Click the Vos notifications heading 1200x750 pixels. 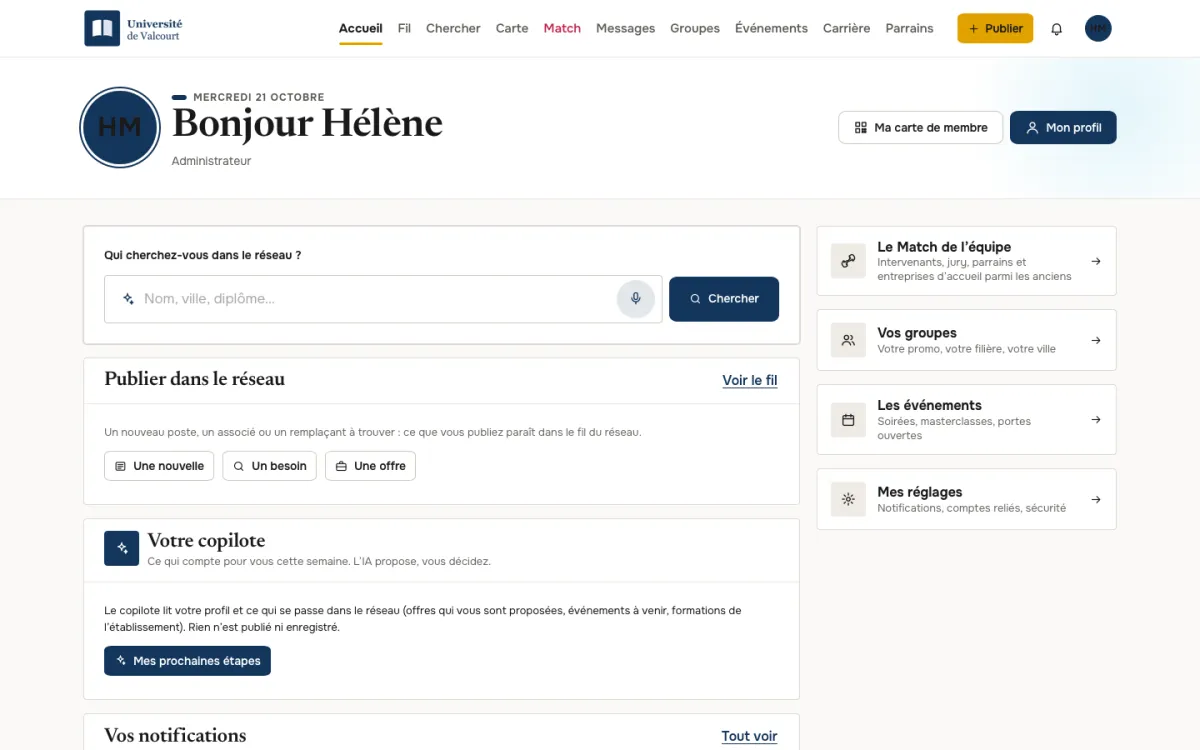pyautogui.click(x=175, y=736)
